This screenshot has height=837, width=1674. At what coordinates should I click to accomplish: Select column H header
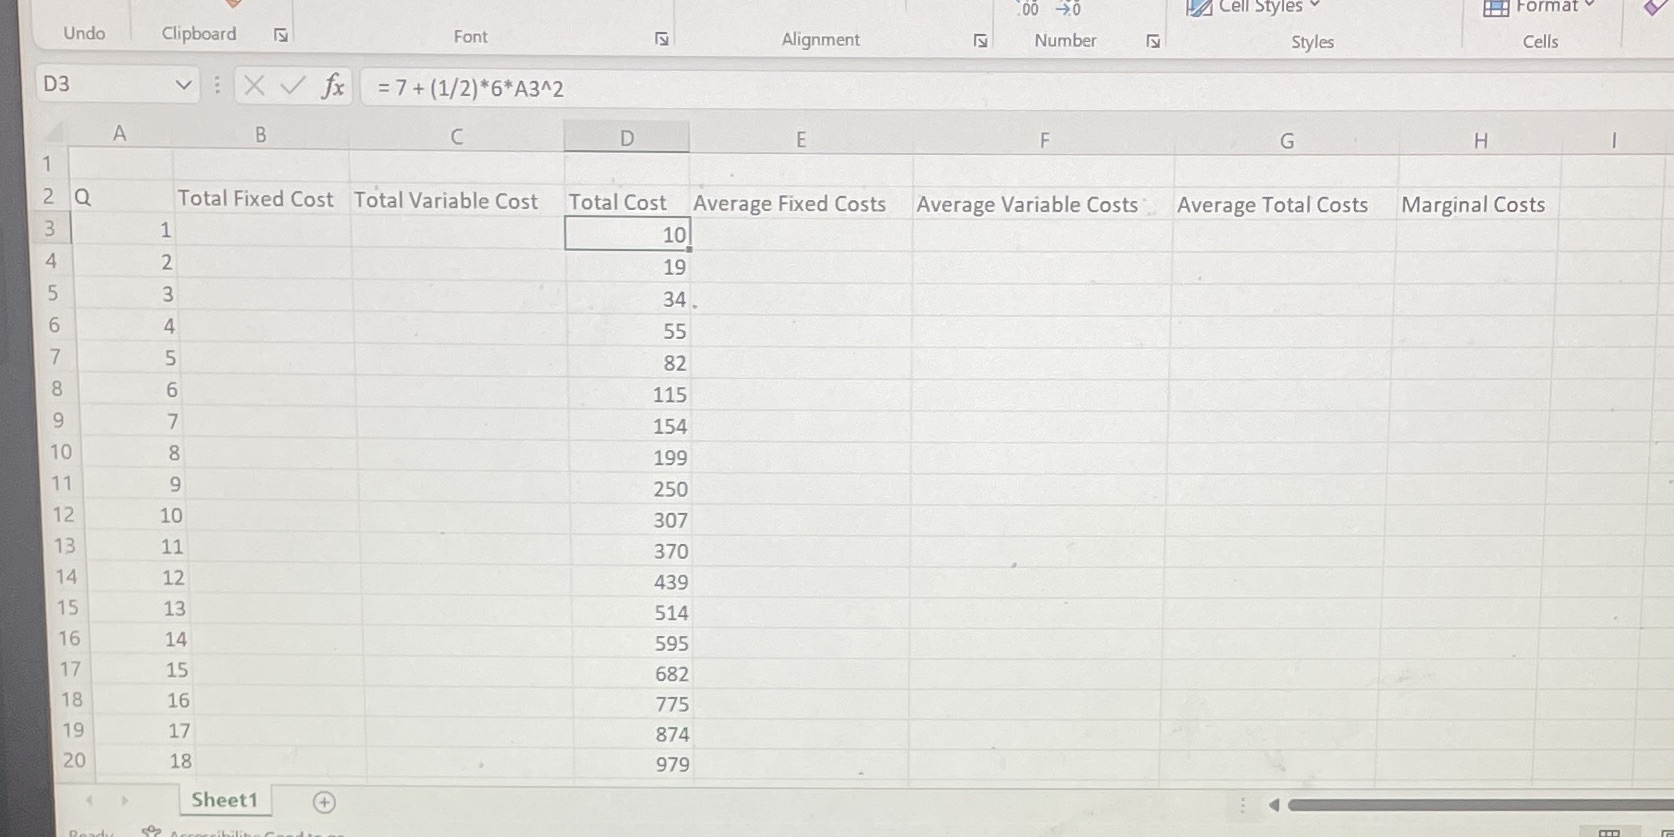pyautogui.click(x=1481, y=142)
